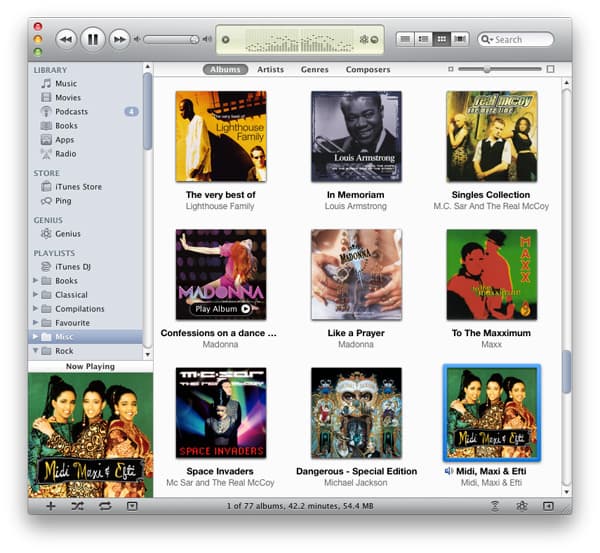Select Midi, Maxi & Efti album cover
The height and width of the screenshot is (553, 600).
coord(492,413)
